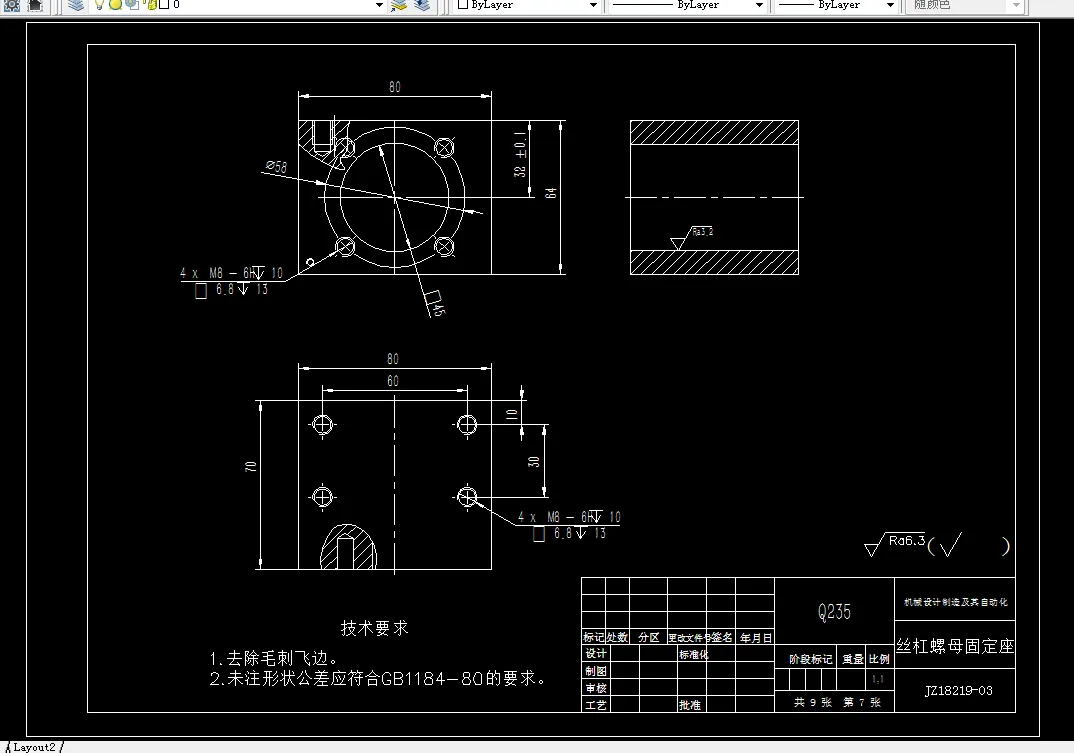The image size is (1074, 753).
Task: Select the upper-left 4 x M8 - 6H callout
Action: coord(232,282)
